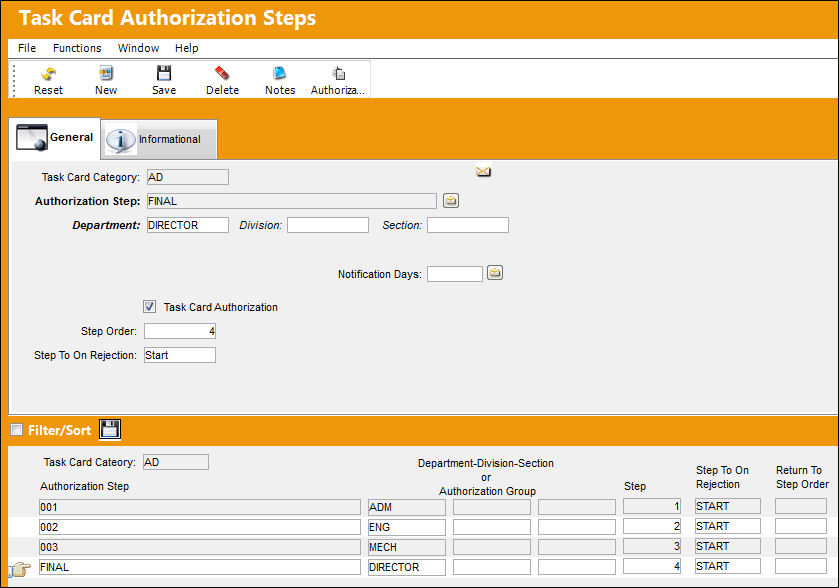Click the Division input field
The height and width of the screenshot is (588, 839).
click(328, 225)
